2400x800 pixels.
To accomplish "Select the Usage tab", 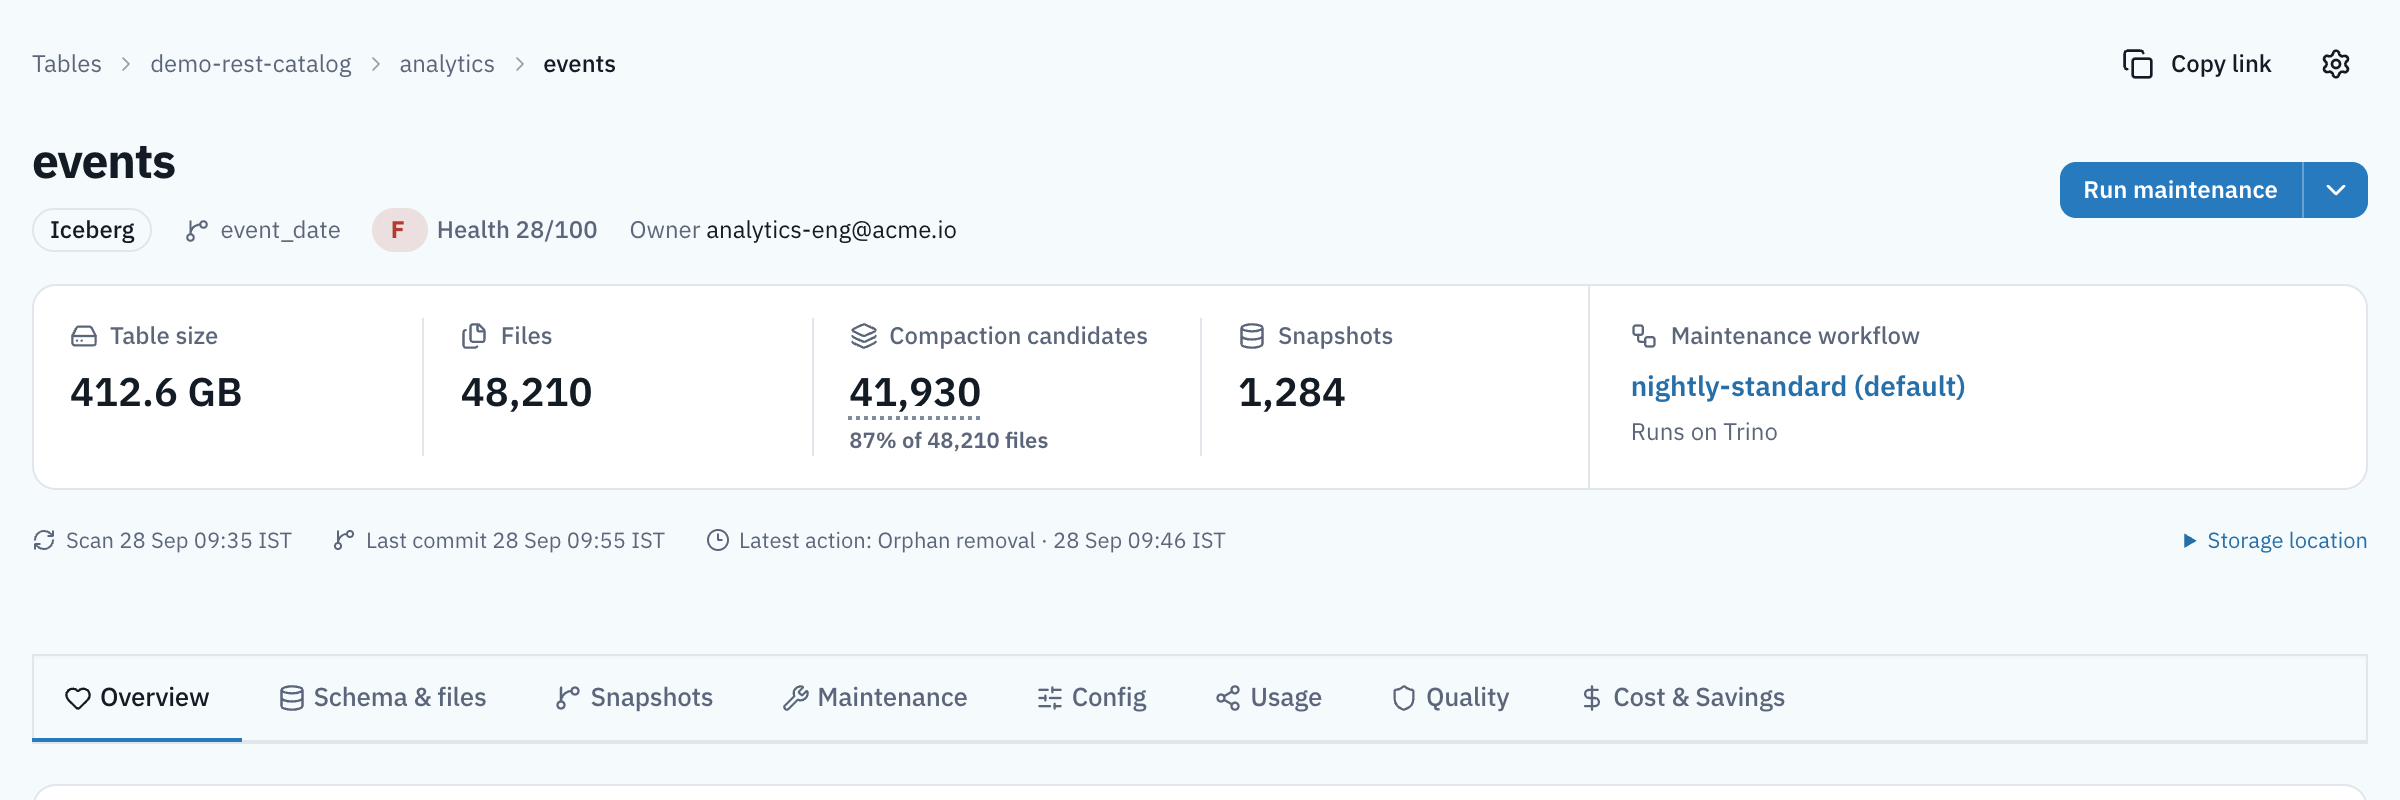I will (1269, 698).
